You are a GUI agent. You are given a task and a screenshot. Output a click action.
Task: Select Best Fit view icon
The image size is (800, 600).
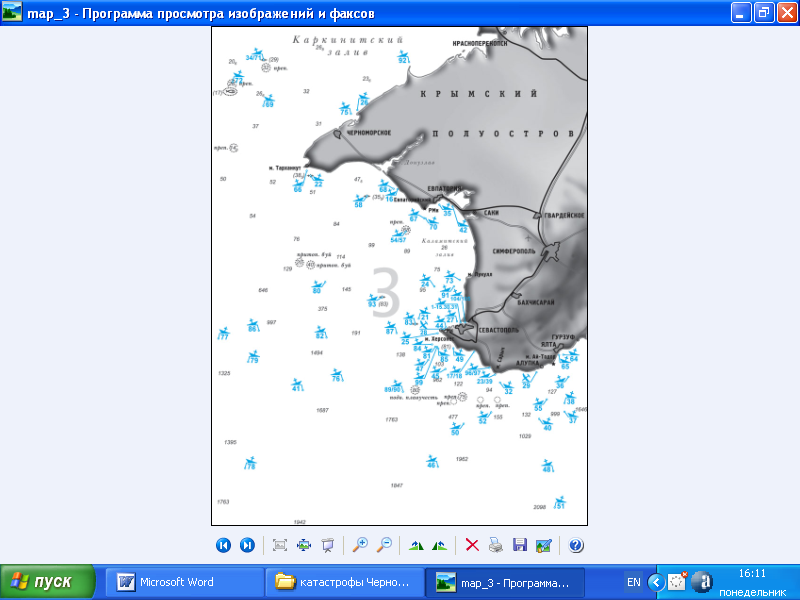(x=280, y=545)
